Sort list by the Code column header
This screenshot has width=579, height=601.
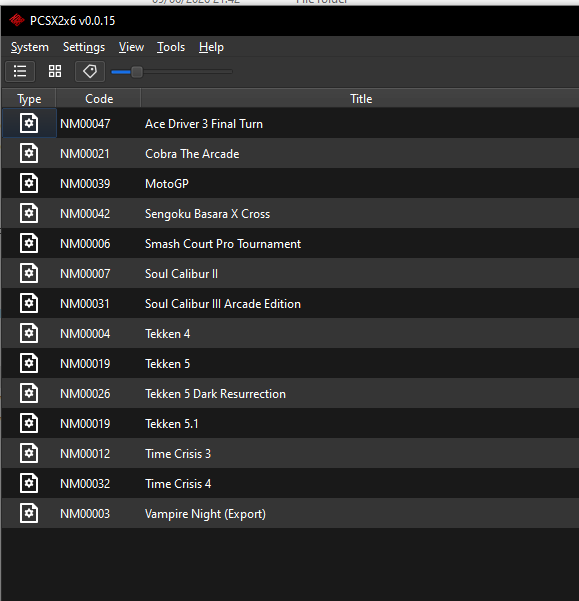tap(99, 99)
